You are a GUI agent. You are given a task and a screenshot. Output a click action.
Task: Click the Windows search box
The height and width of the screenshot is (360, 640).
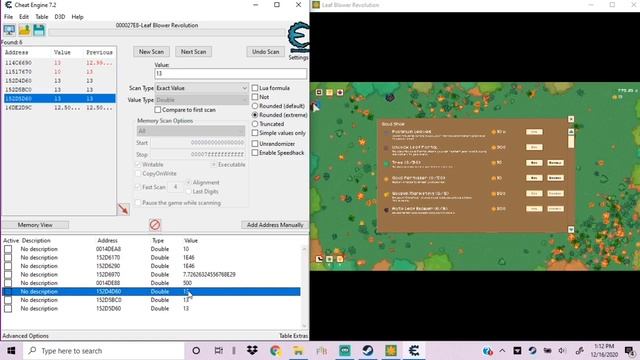tap(103, 351)
